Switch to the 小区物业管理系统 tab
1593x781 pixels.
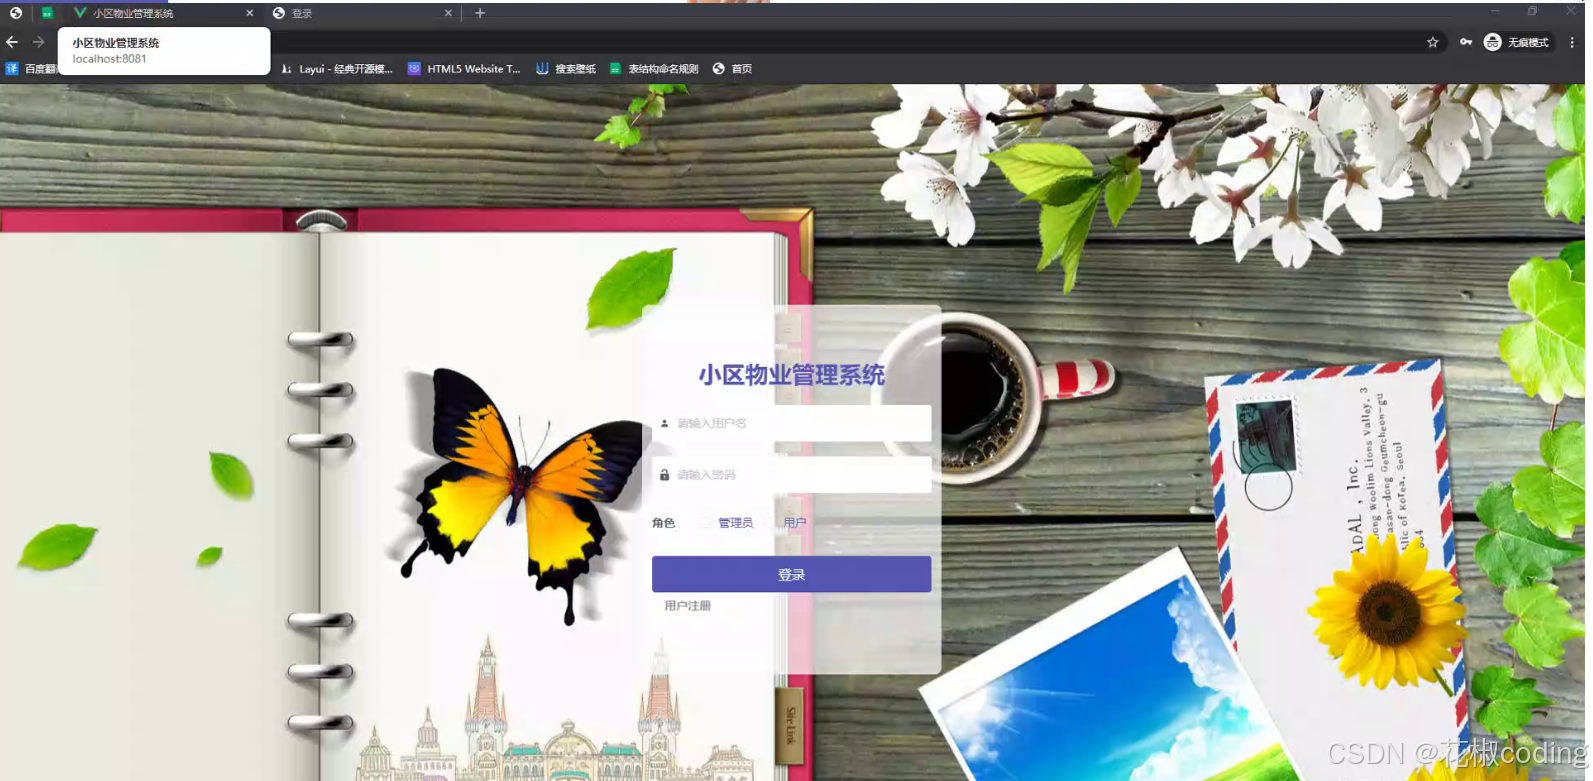164,13
